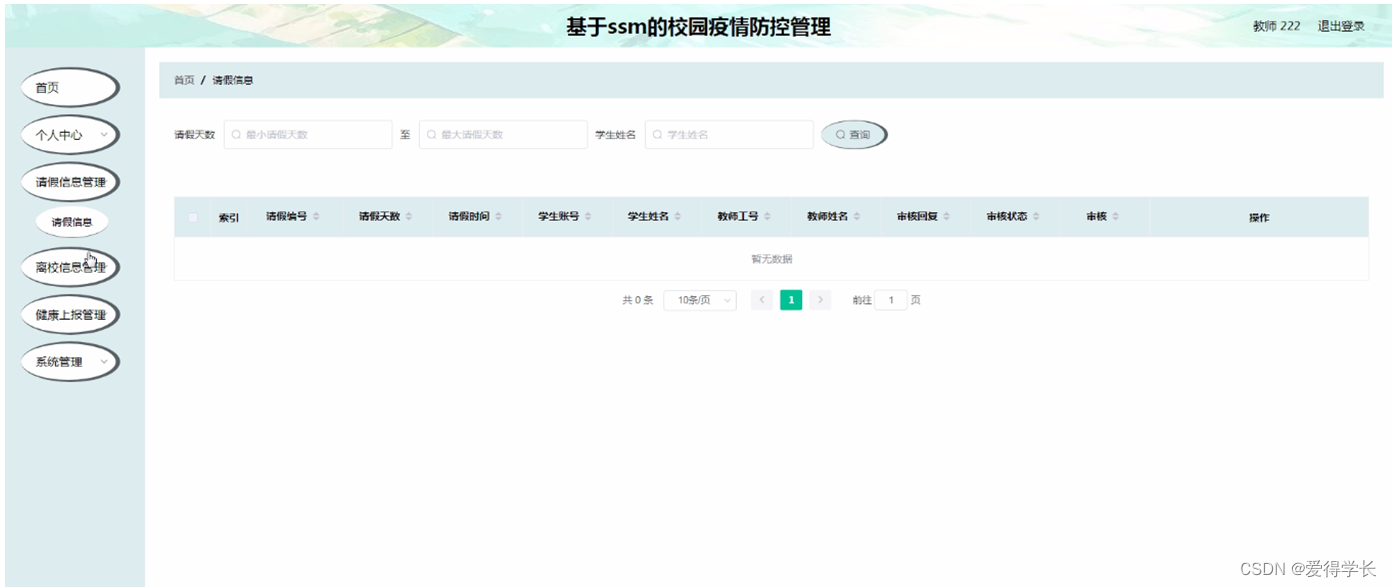1392x587 pixels.
Task: Open 首页 in the sidebar
Action: [70, 87]
